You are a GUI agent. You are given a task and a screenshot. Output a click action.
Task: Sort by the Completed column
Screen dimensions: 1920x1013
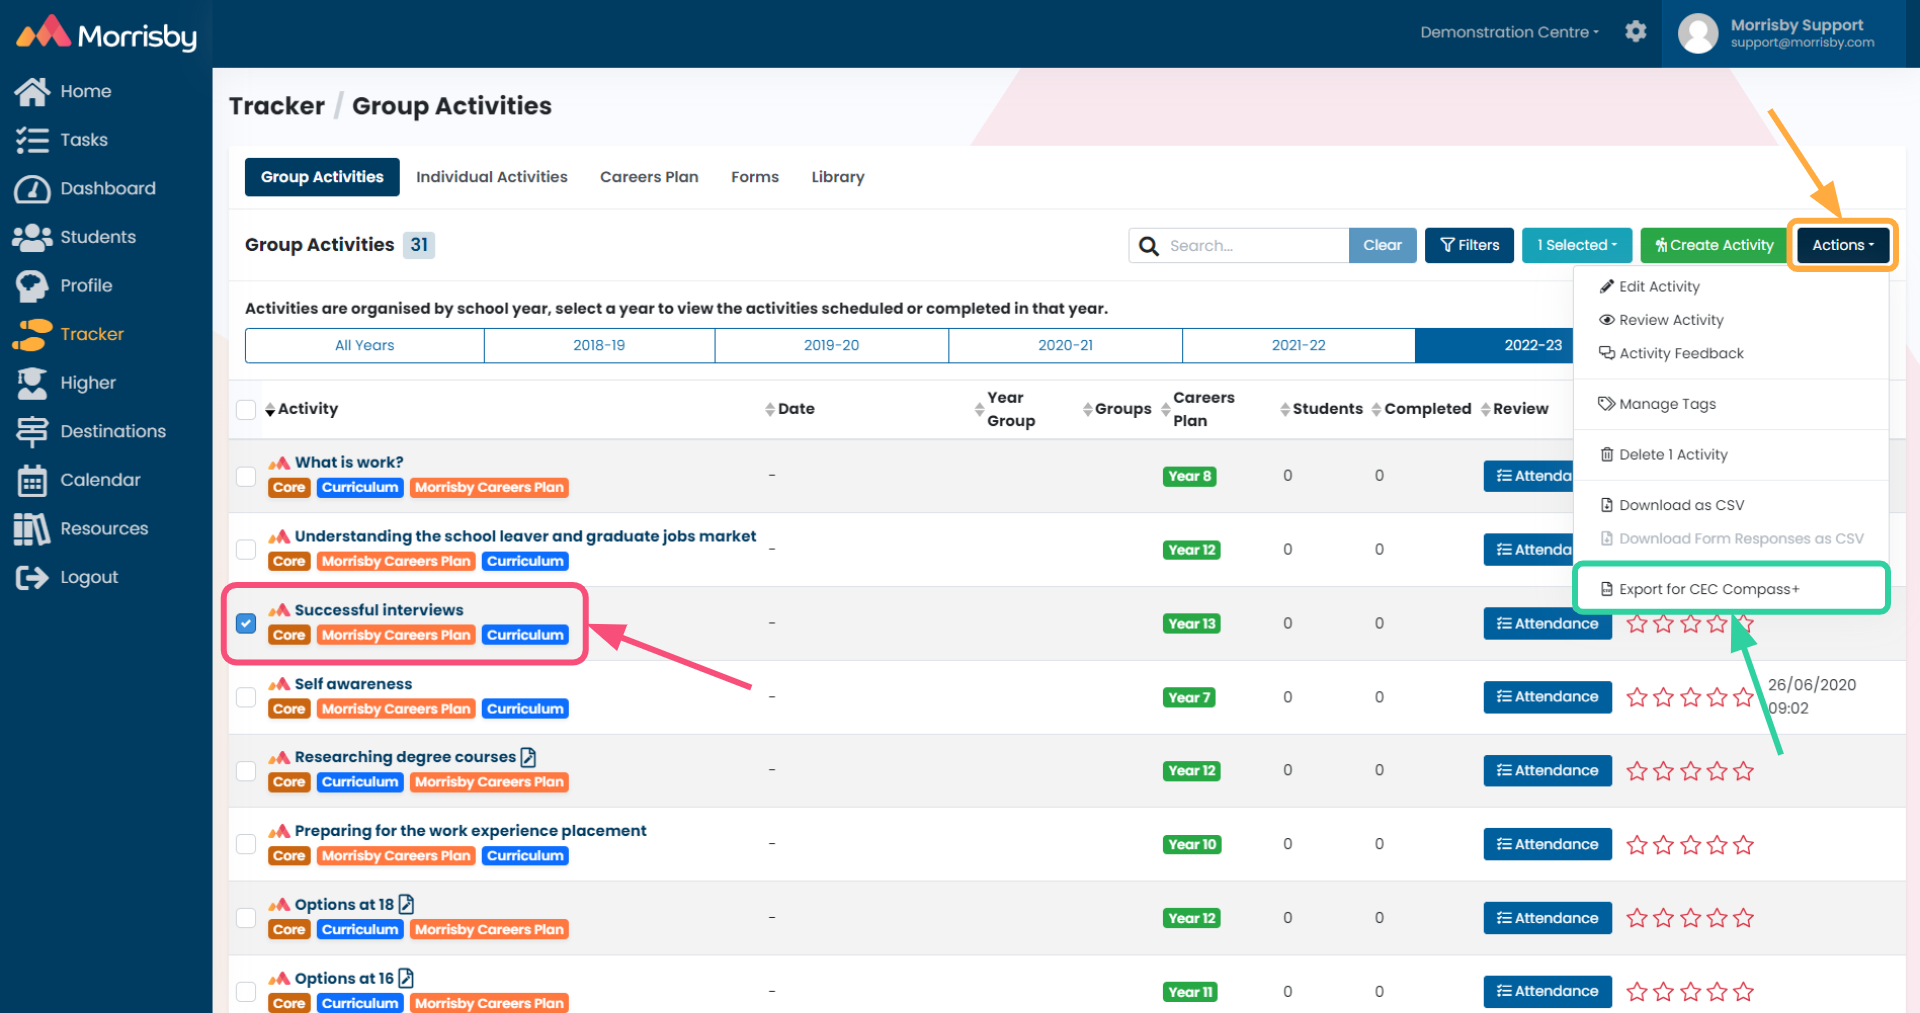pyautogui.click(x=1421, y=409)
